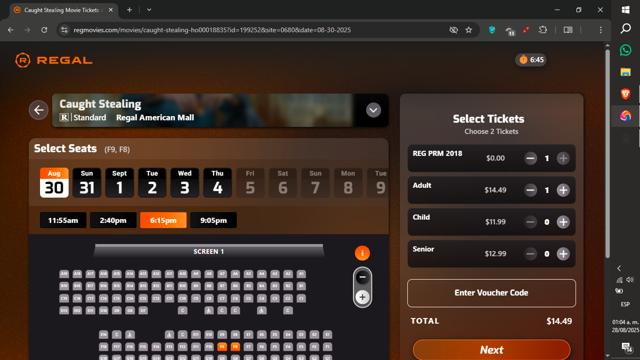Increase Senior ticket count
This screenshot has height=360, width=640.
[563, 254]
